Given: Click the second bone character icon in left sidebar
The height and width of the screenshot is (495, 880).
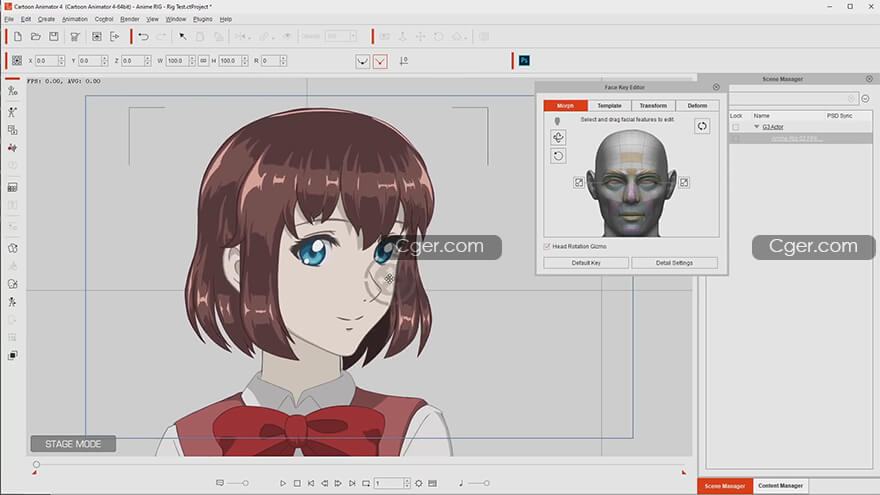Looking at the screenshot, I should pyautogui.click(x=12, y=112).
